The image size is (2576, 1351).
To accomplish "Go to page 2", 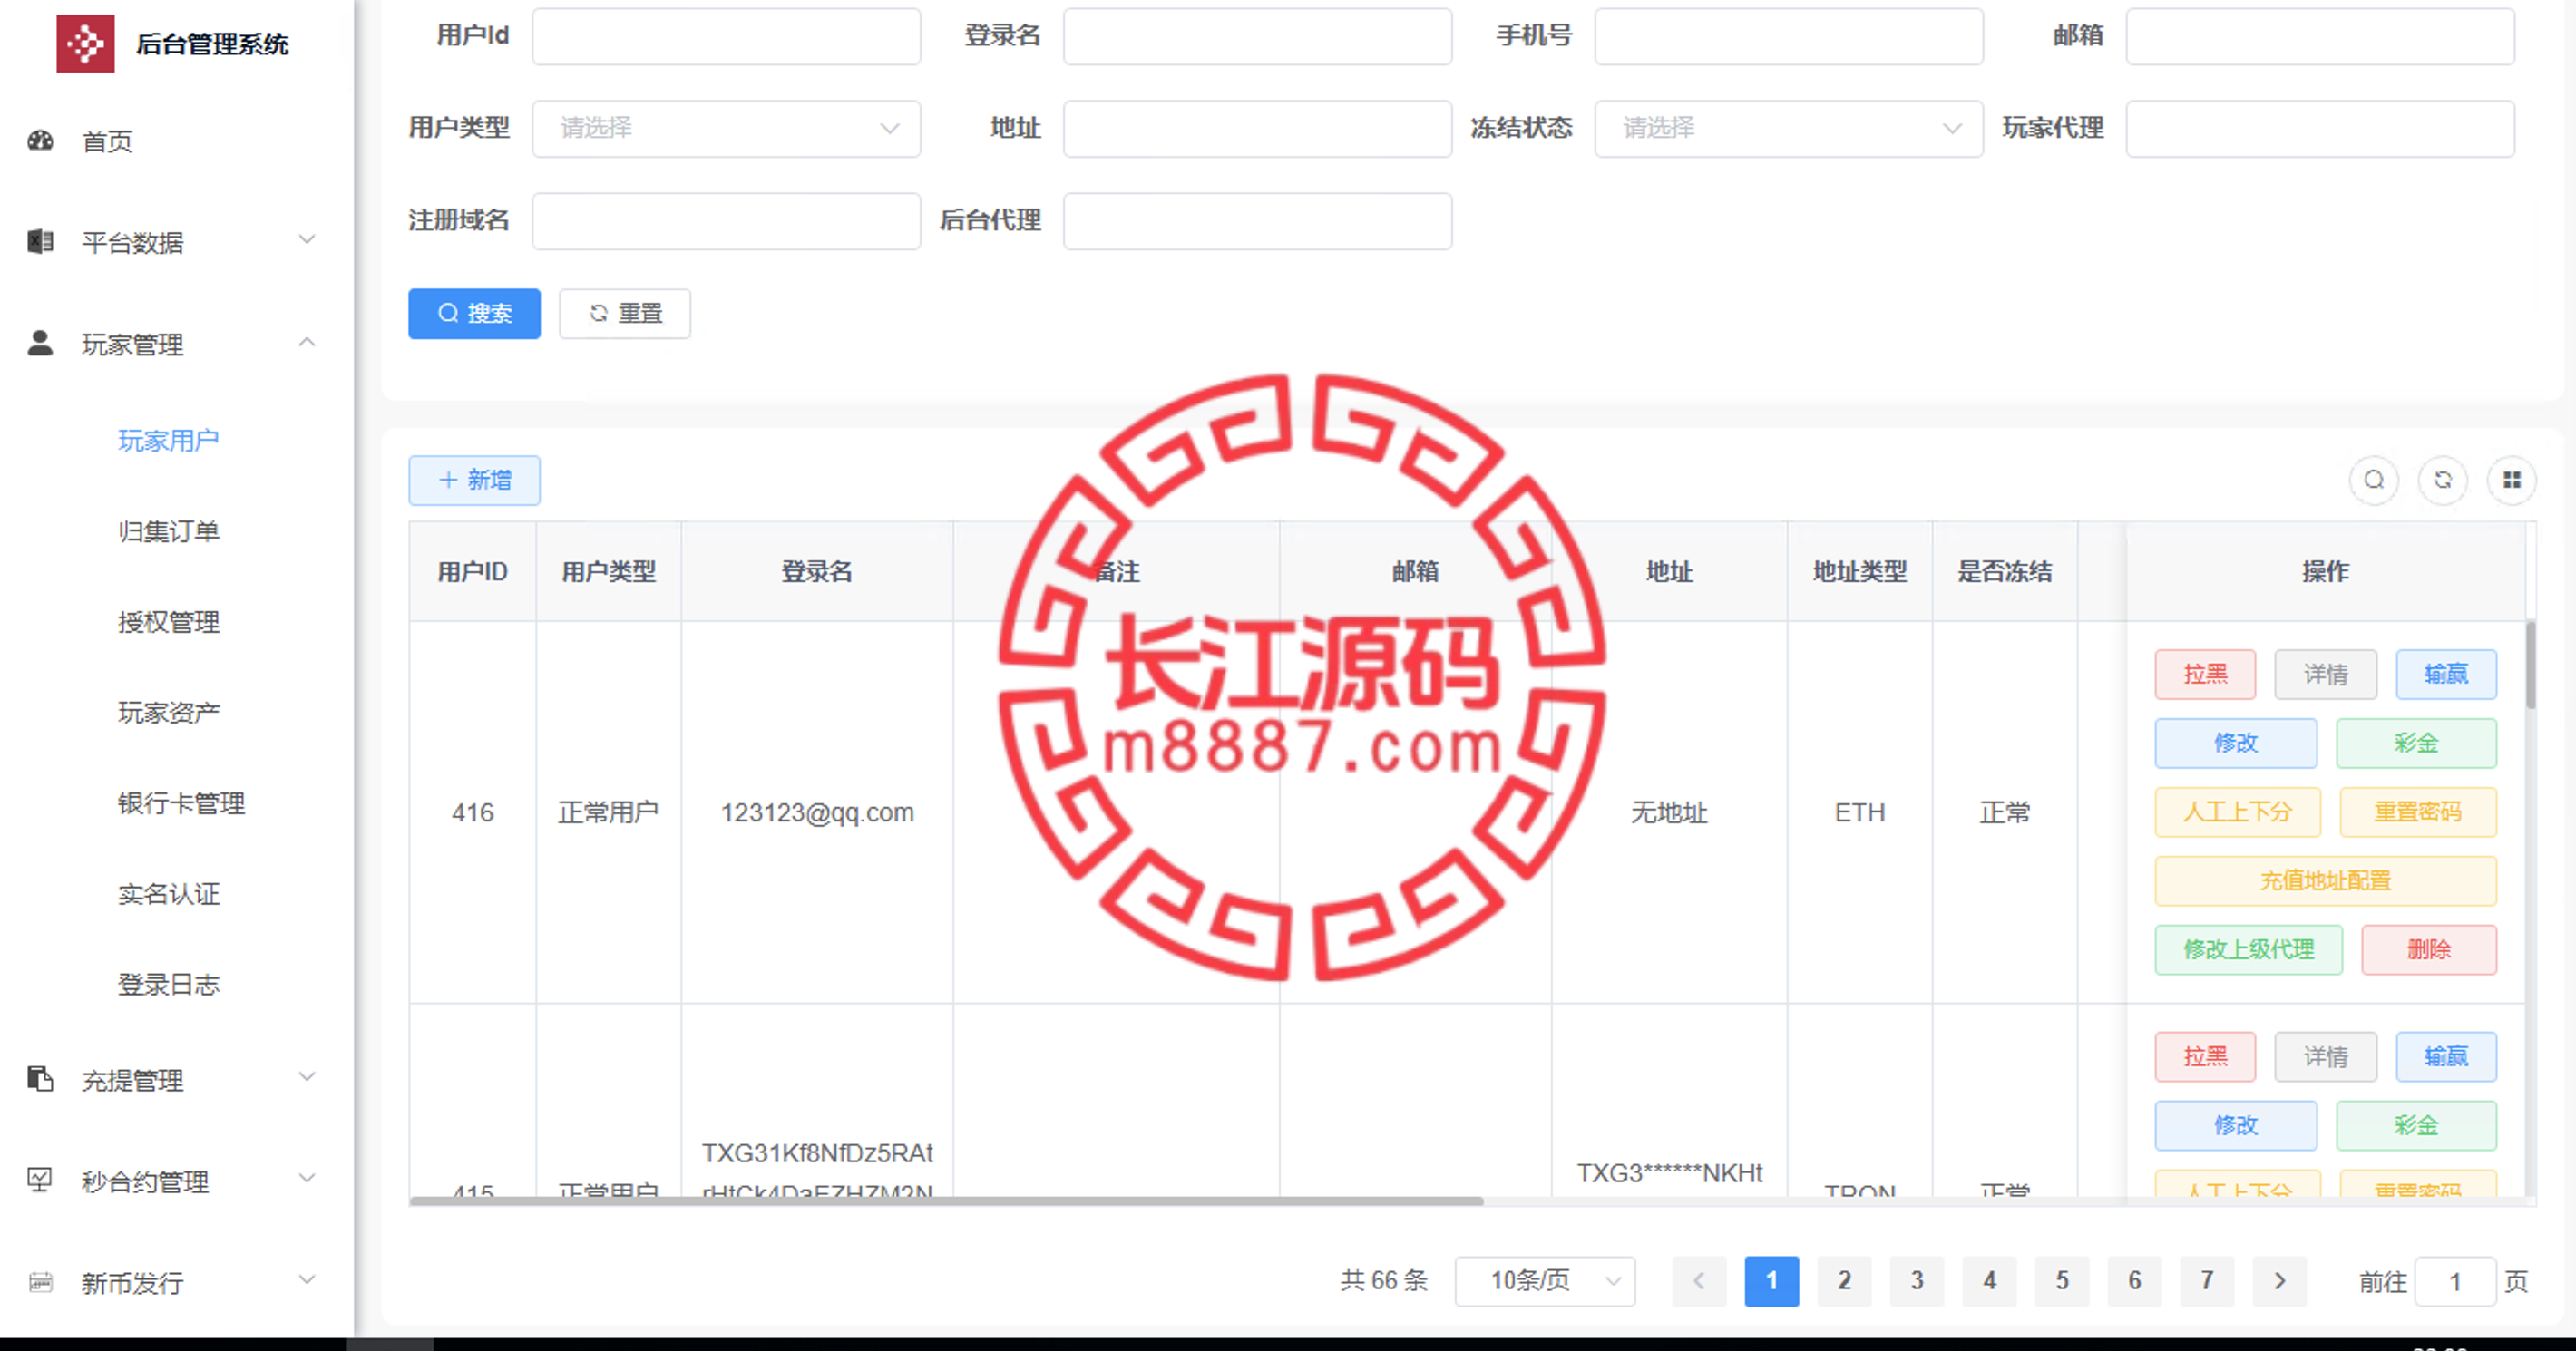I will tap(1844, 1281).
